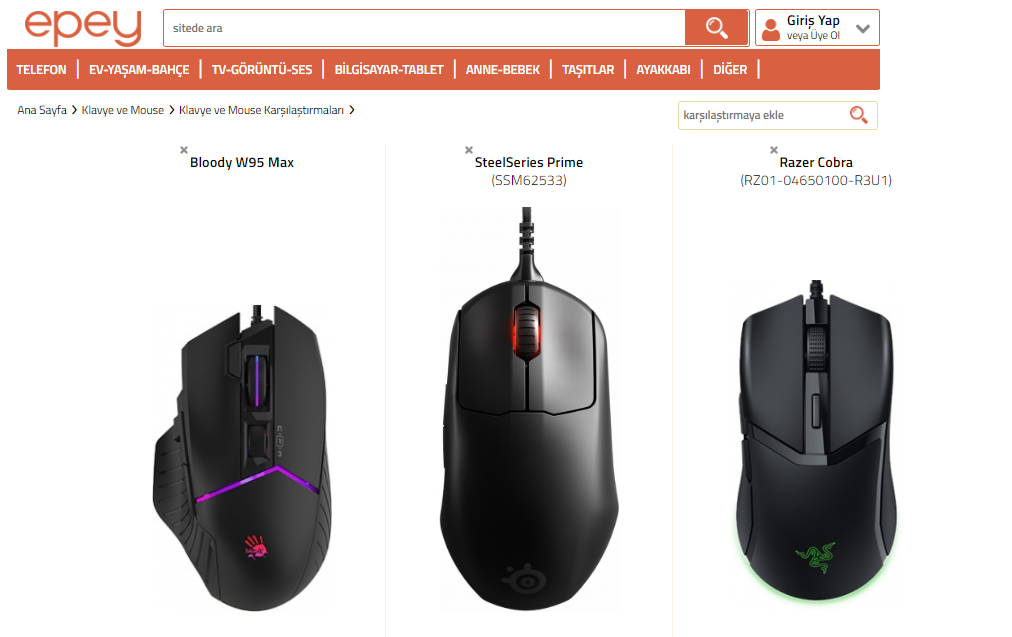1012x637 pixels.
Task: Open the TV-GÖRÜNTÜ-SES category menu
Action: 262,70
